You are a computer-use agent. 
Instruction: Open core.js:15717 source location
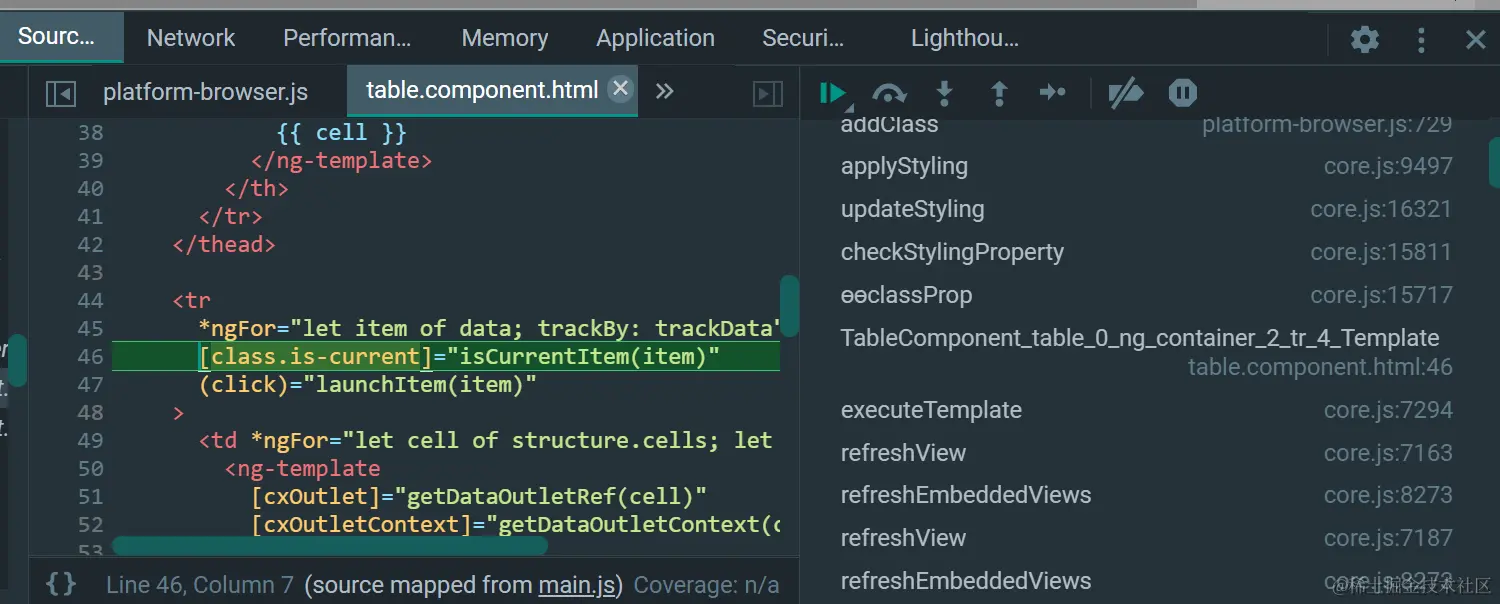[1381, 295]
